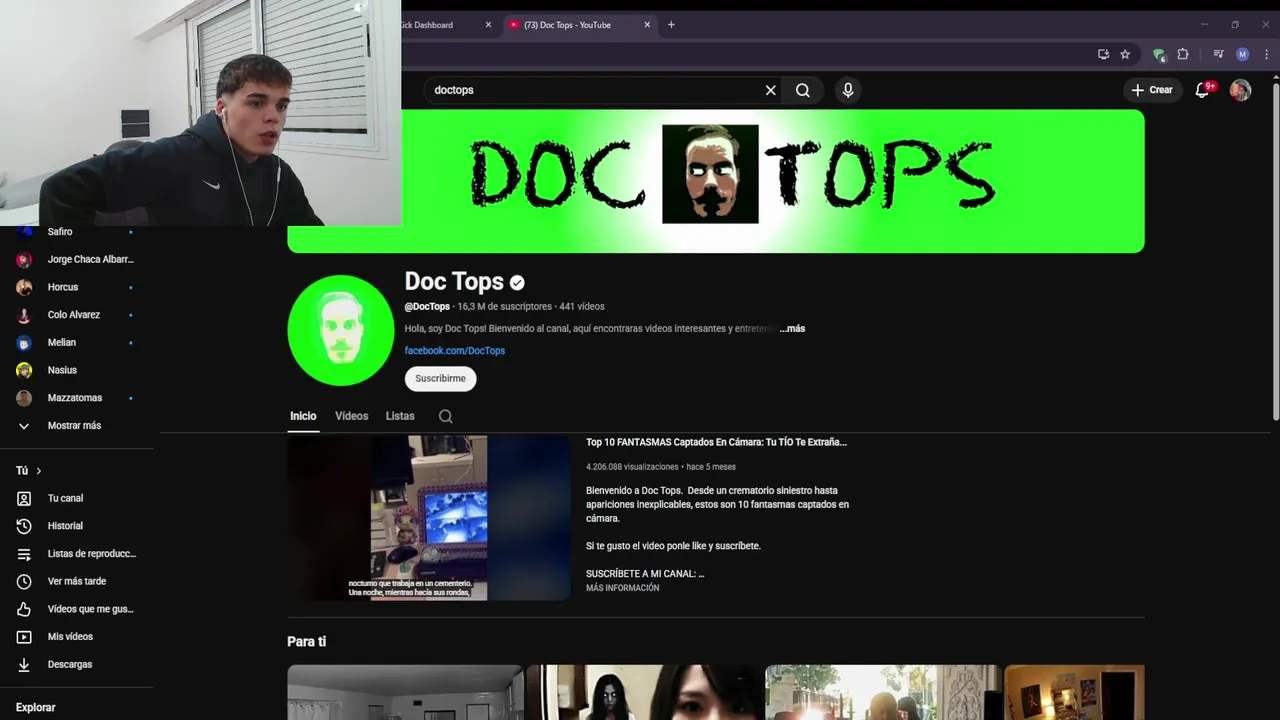The width and height of the screenshot is (1280, 720).
Task: Select the Doc Tops - YouTube tab
Action: point(578,25)
